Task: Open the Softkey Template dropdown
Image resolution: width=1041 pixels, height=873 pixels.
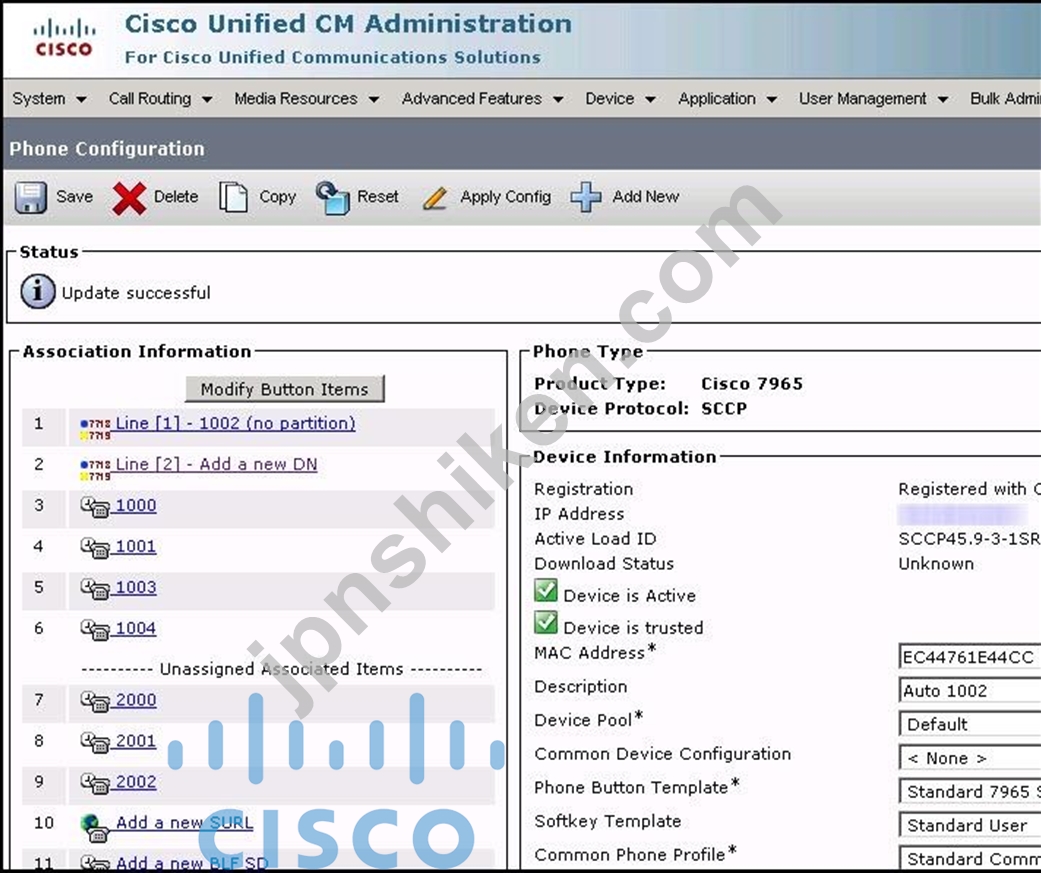Action: click(x=970, y=825)
